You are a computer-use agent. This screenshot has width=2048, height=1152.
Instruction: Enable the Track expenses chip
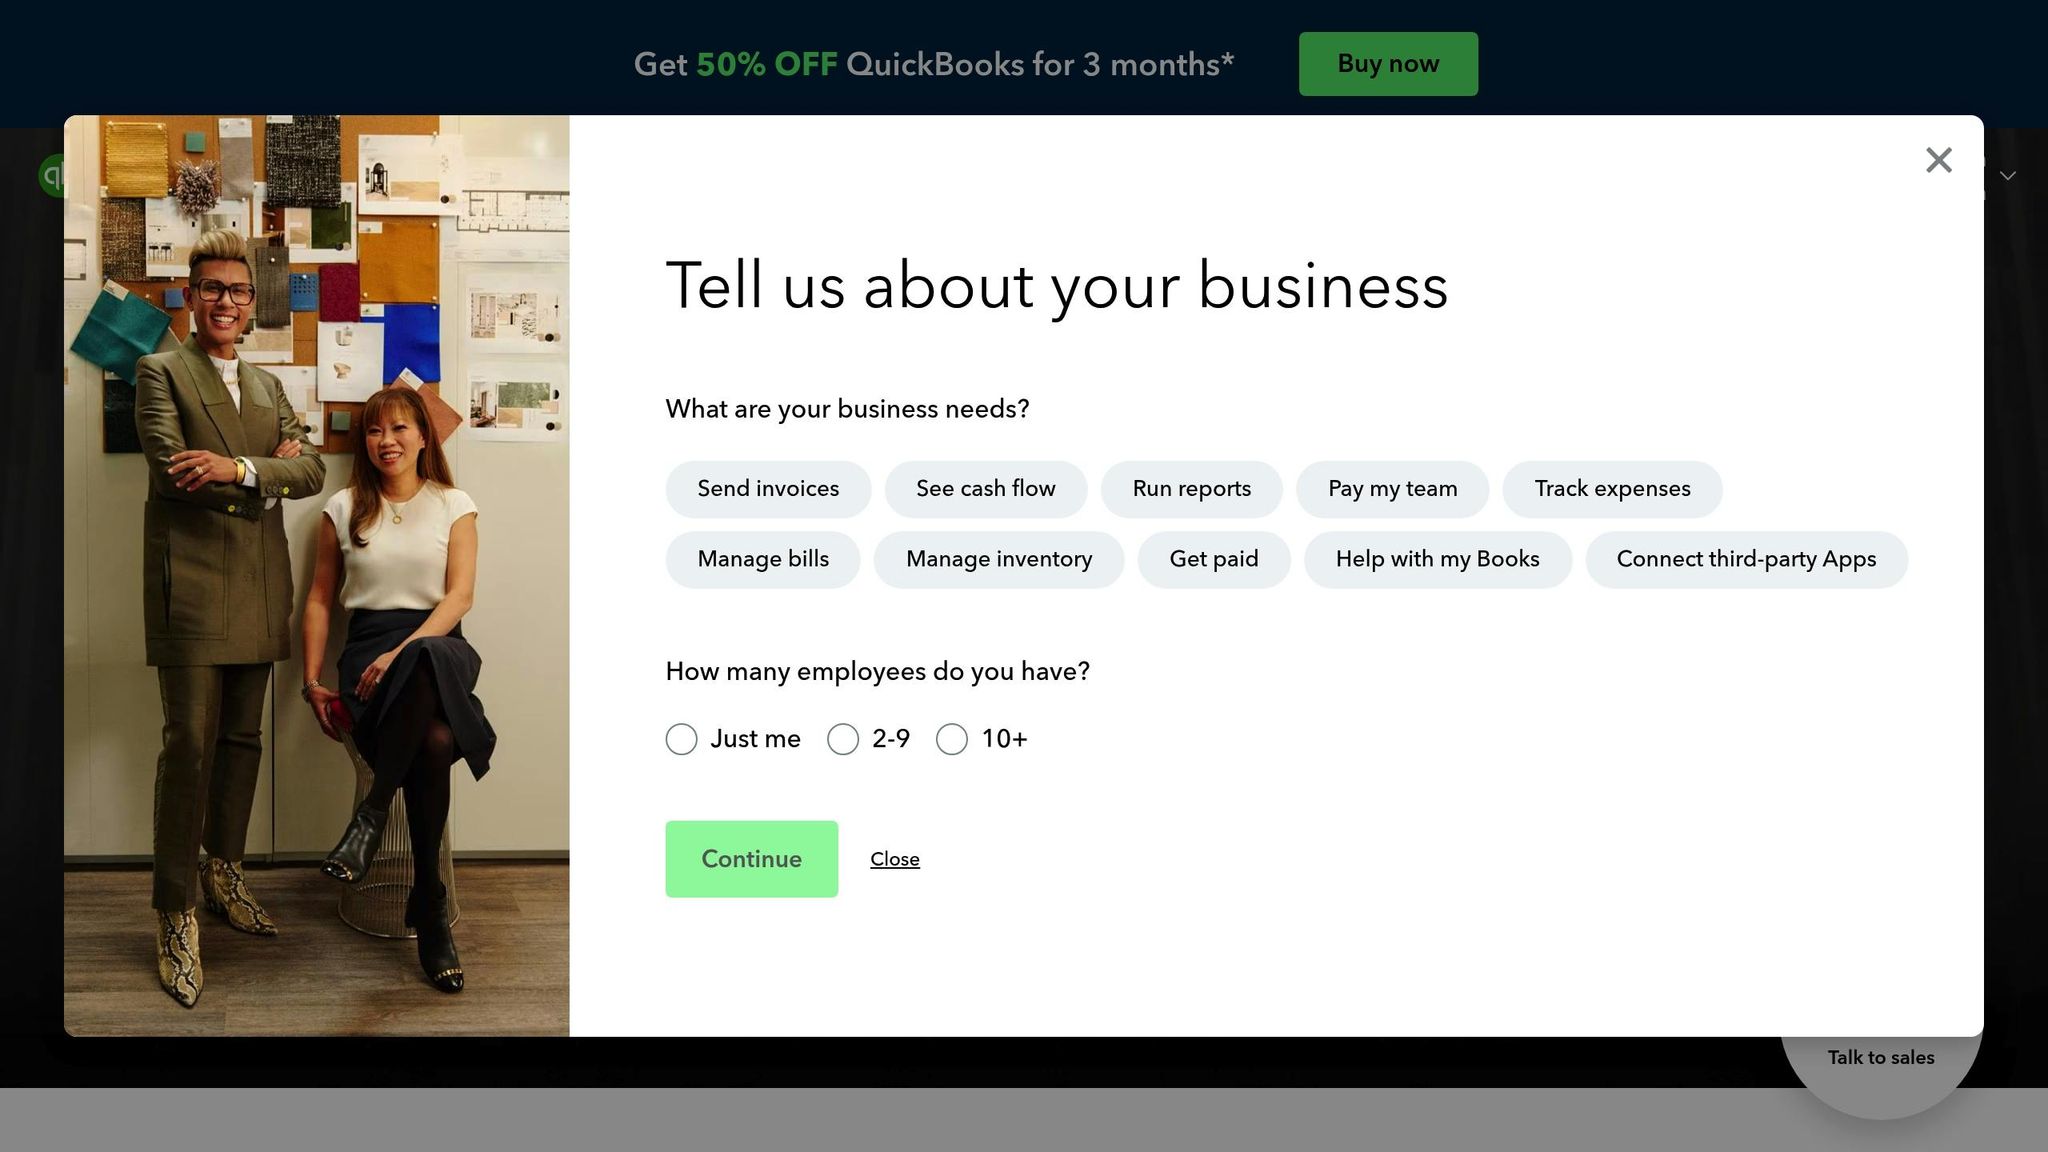tap(1611, 489)
